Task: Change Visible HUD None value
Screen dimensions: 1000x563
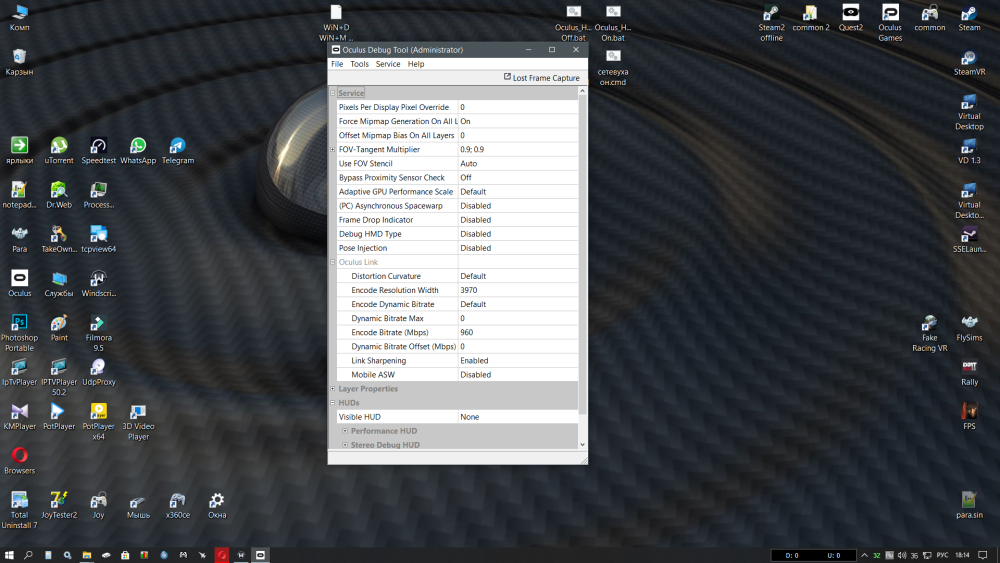Action: pos(518,417)
